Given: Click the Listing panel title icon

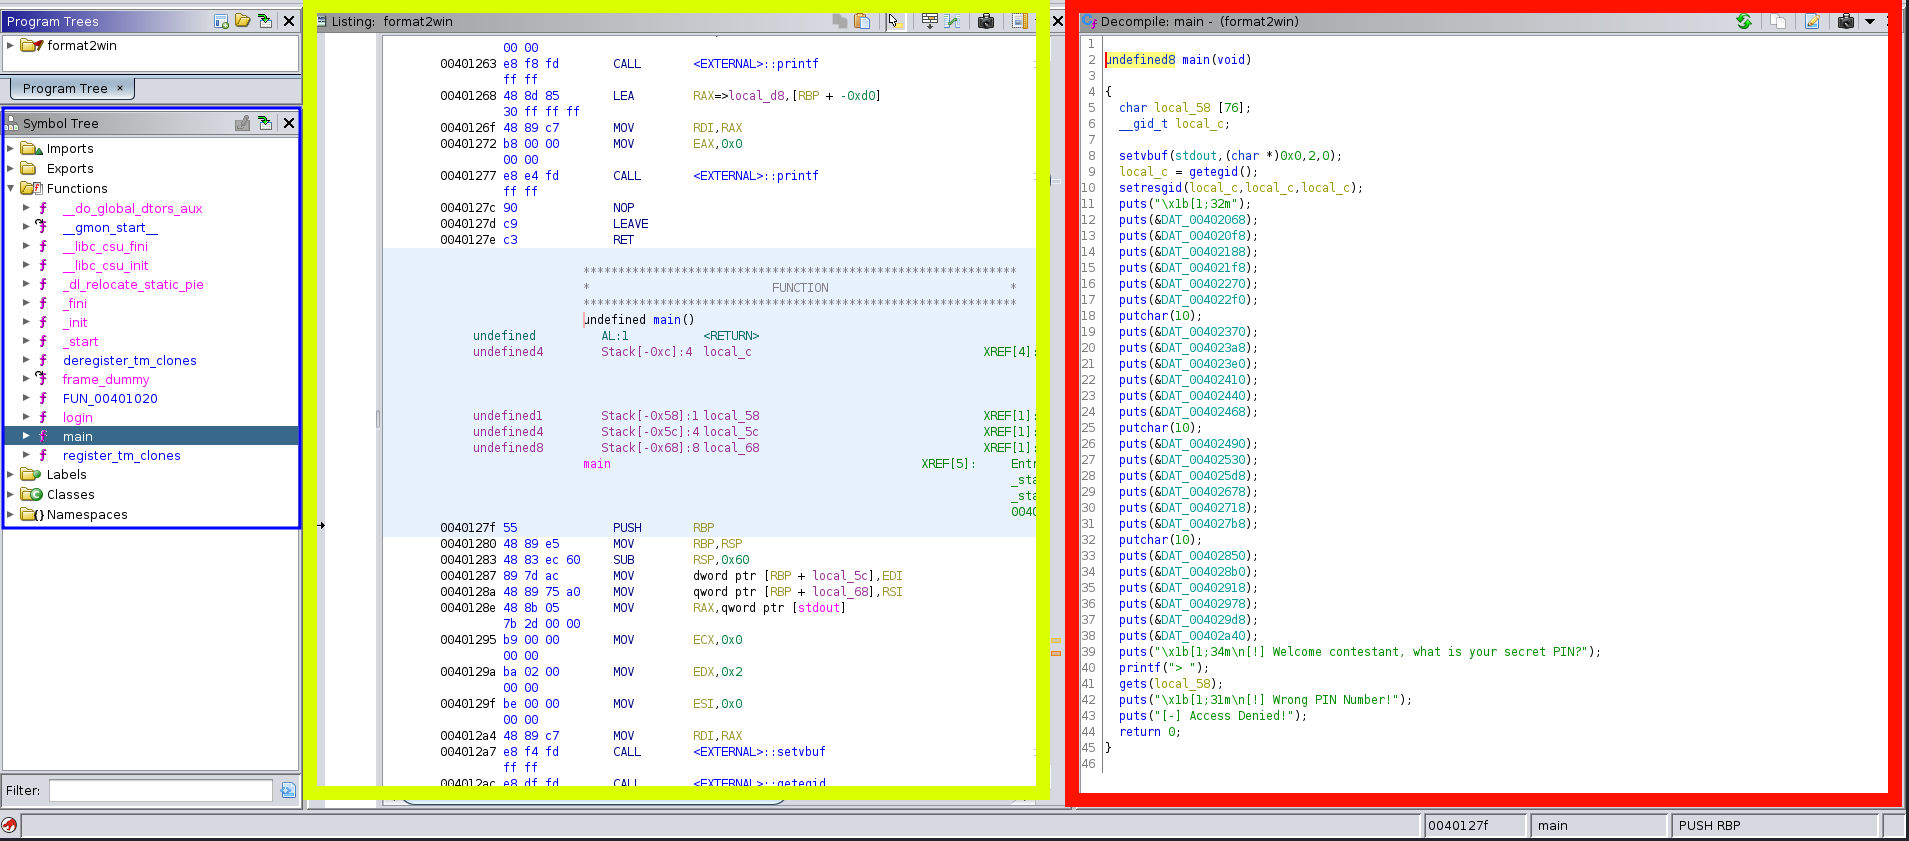Looking at the screenshot, I should 322,21.
